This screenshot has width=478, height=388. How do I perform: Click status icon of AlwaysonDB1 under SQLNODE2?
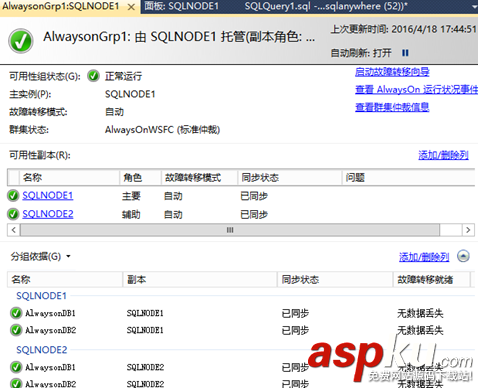(x=16, y=367)
